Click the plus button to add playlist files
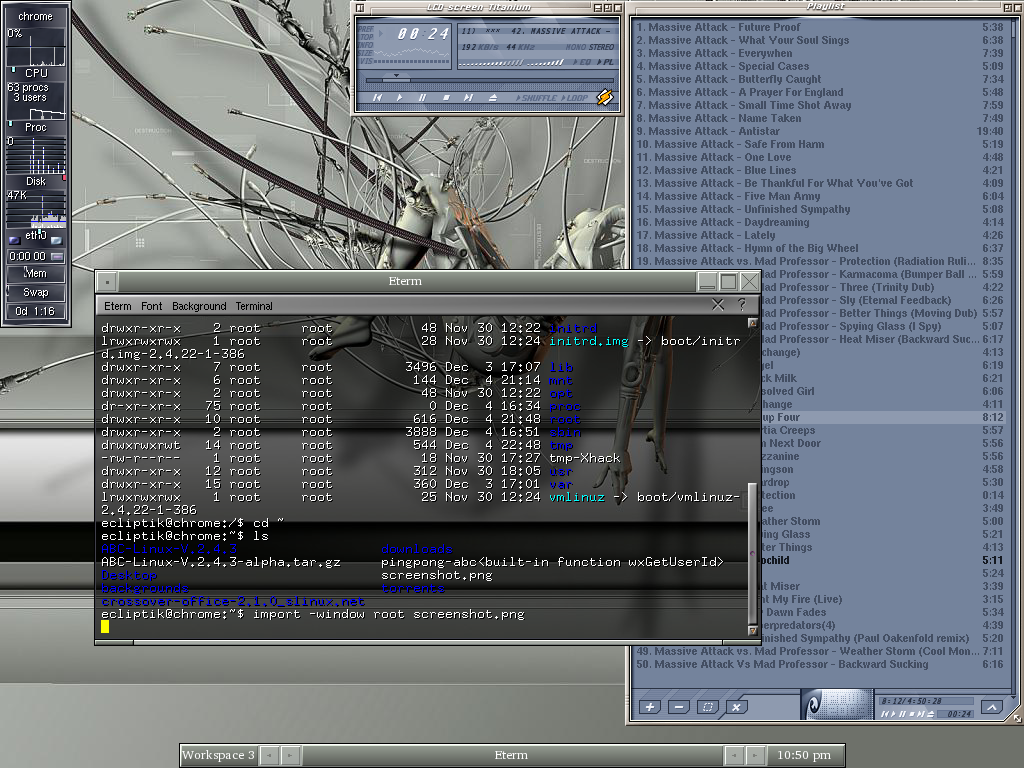 pos(650,707)
